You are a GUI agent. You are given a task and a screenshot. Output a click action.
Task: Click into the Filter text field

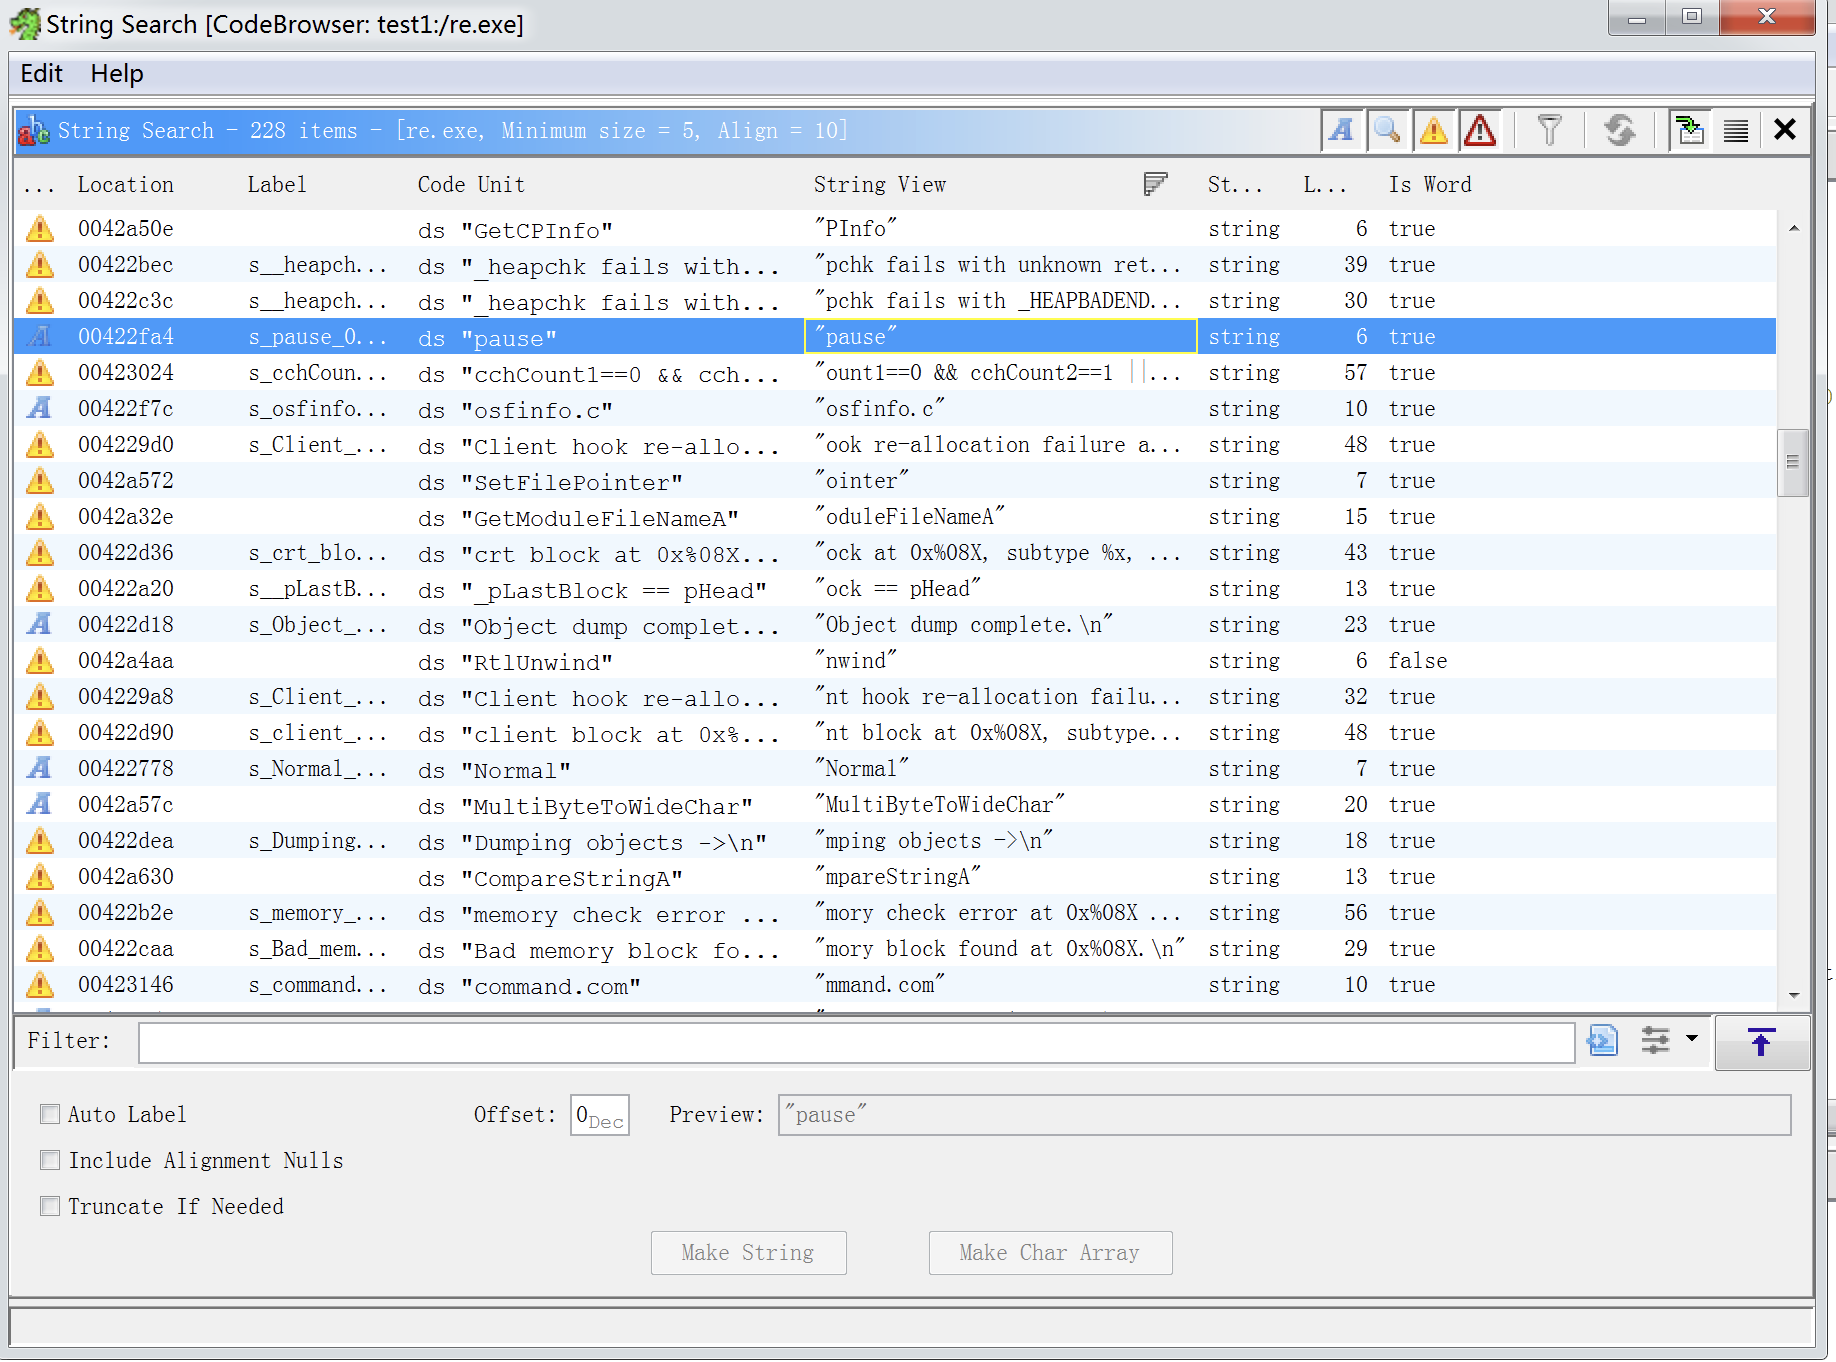coord(857,1042)
